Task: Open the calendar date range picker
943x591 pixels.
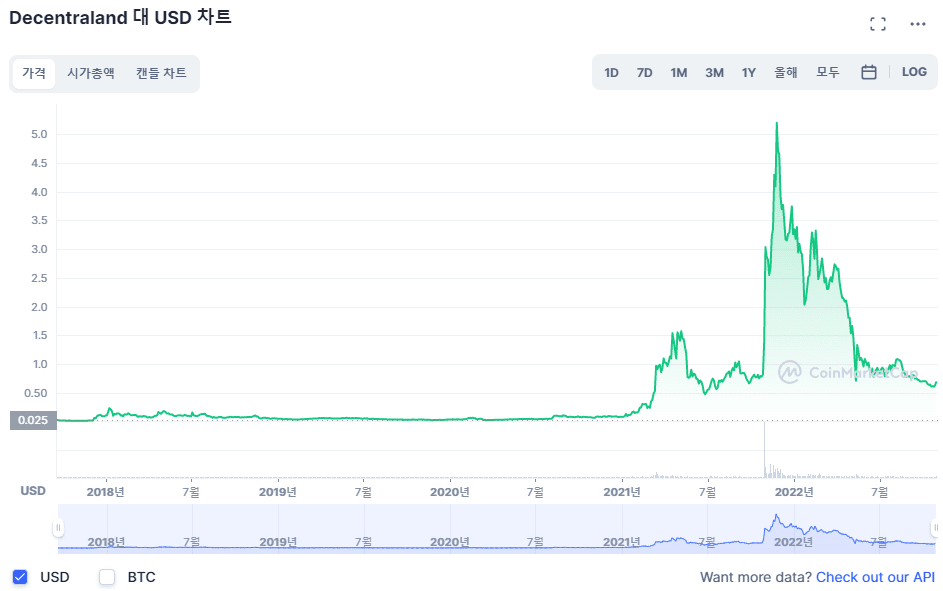Action: 868,72
